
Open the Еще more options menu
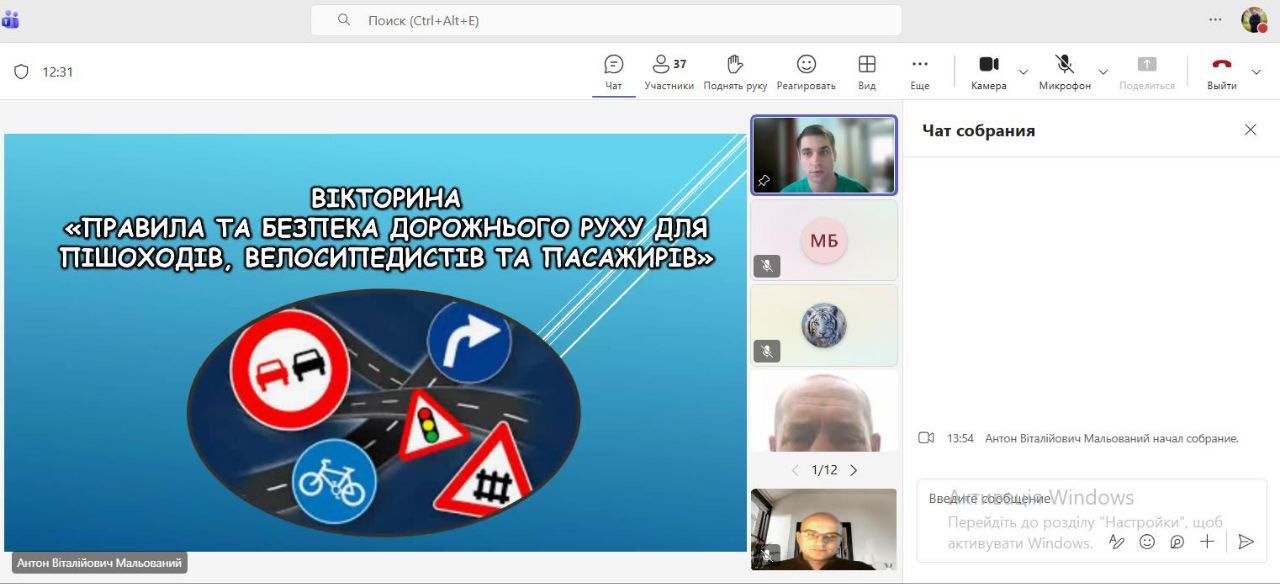pyautogui.click(x=920, y=72)
